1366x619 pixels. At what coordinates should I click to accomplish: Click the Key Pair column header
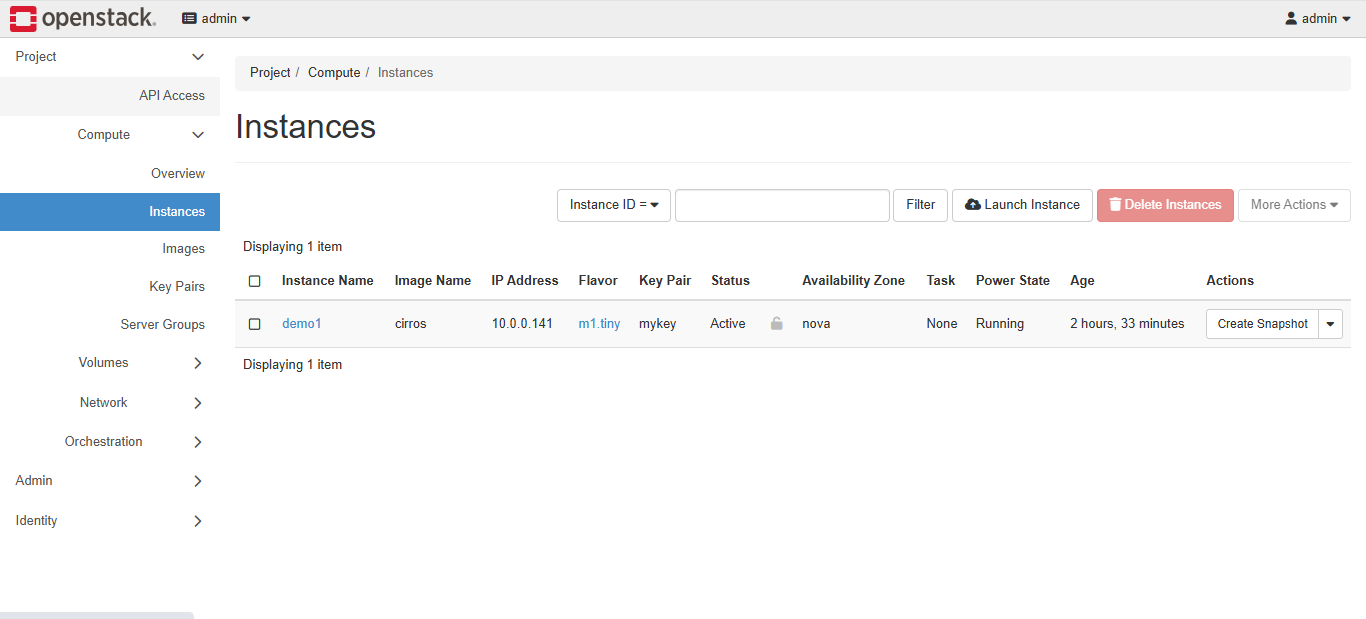point(665,281)
